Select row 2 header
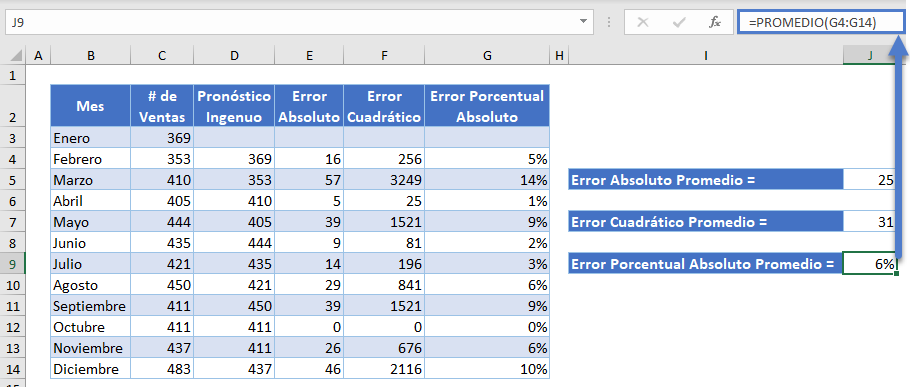 point(14,106)
